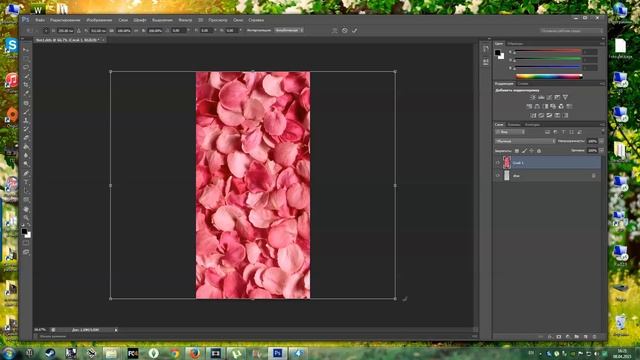Toggle layer filtering switch
The image size is (640, 360).
coord(602,132)
